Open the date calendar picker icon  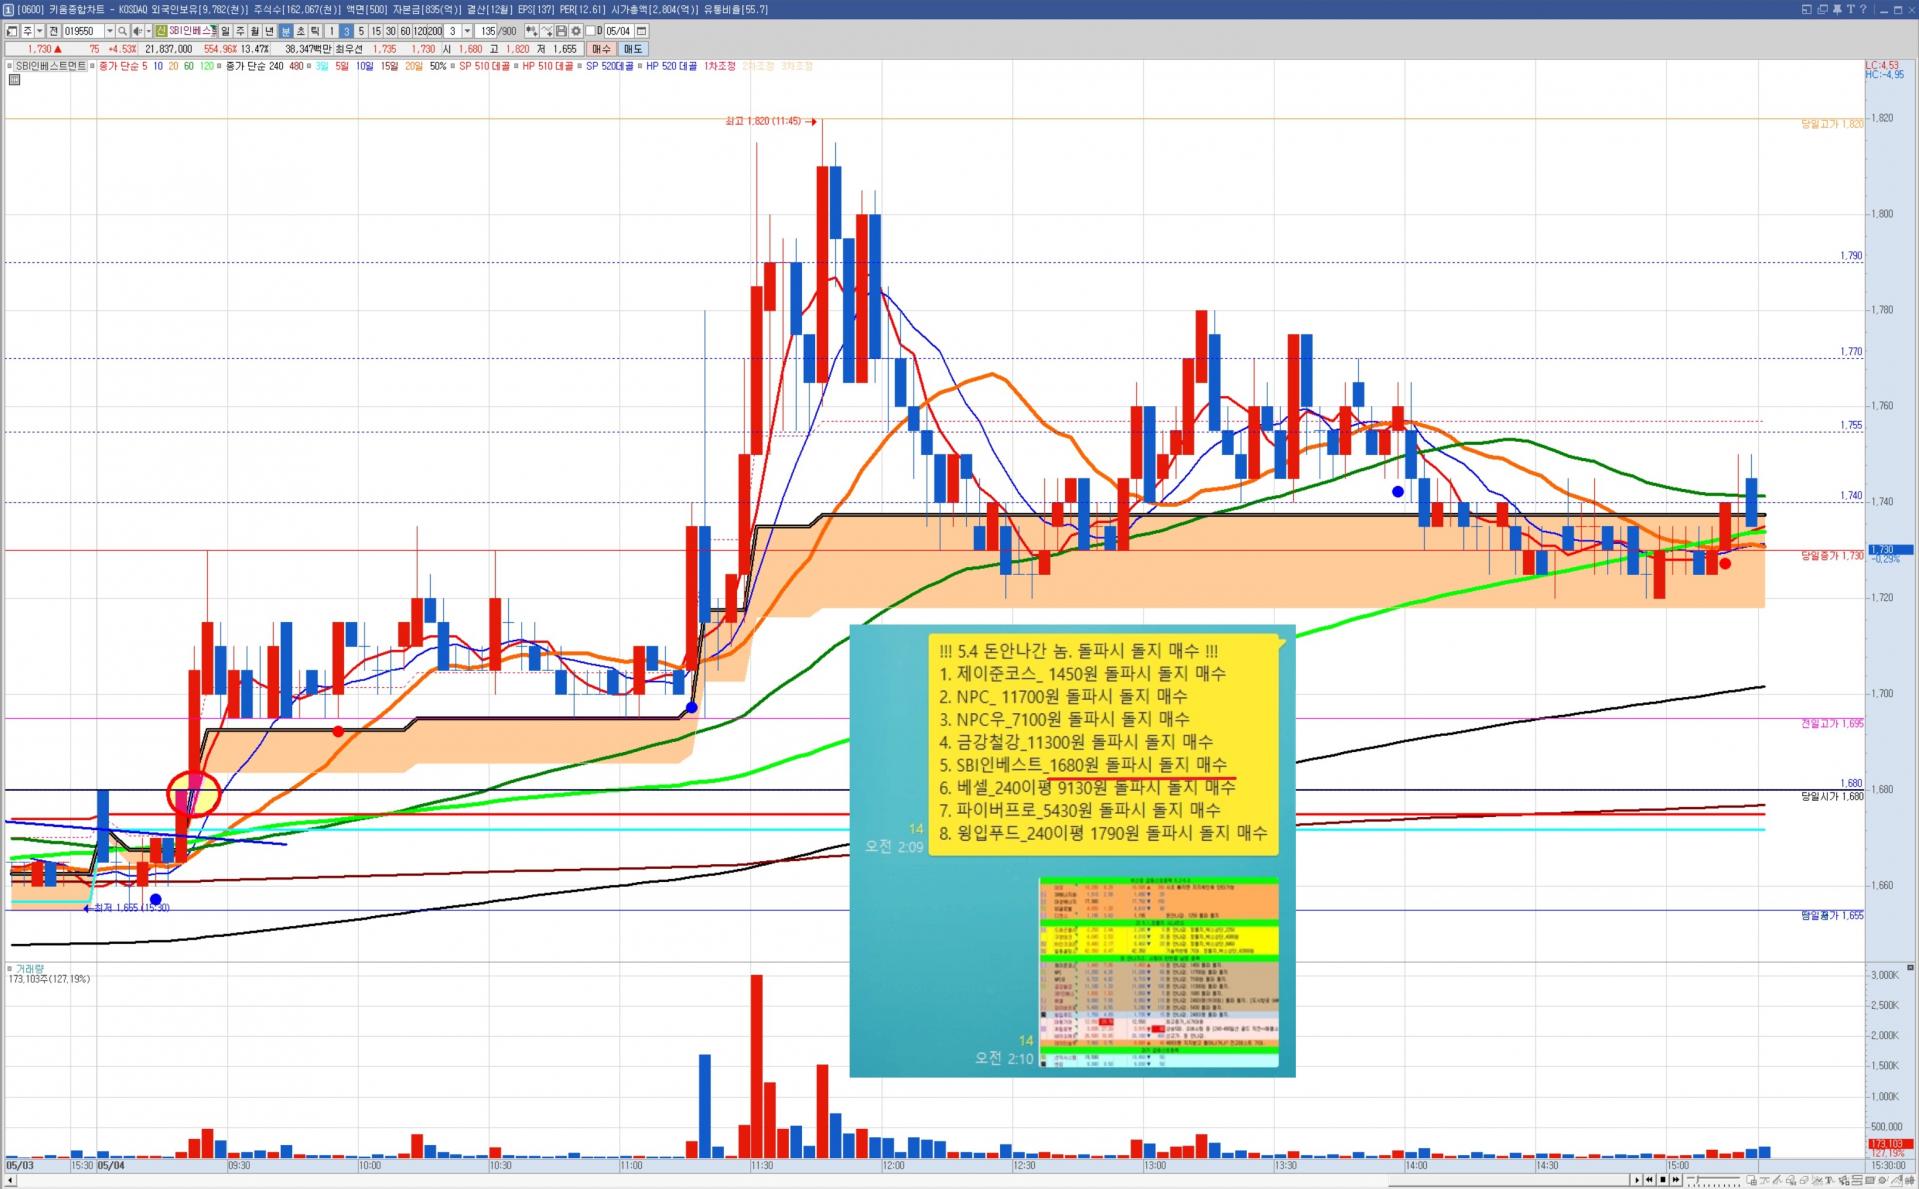click(x=642, y=31)
